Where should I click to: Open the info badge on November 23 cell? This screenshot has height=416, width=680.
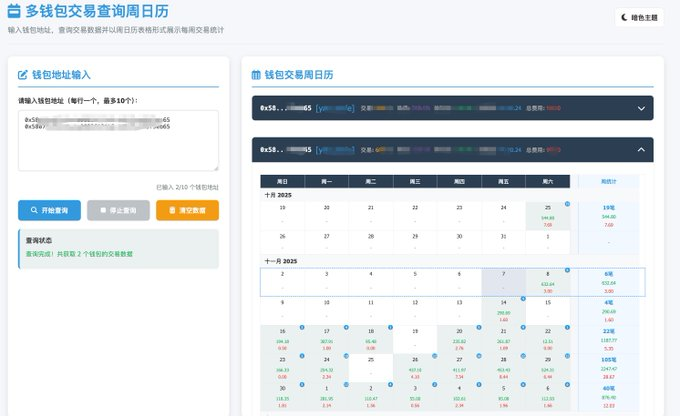302,356
